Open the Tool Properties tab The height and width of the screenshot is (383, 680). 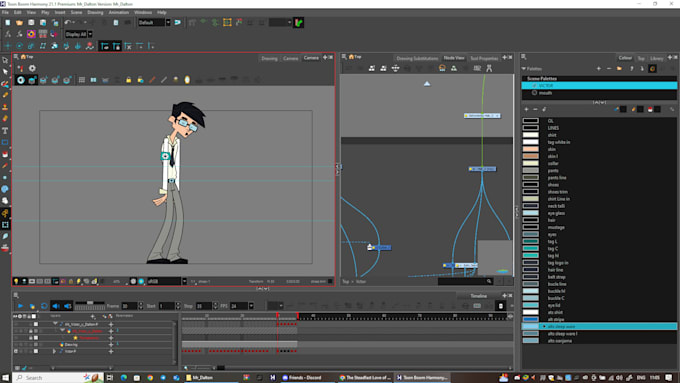[484, 58]
